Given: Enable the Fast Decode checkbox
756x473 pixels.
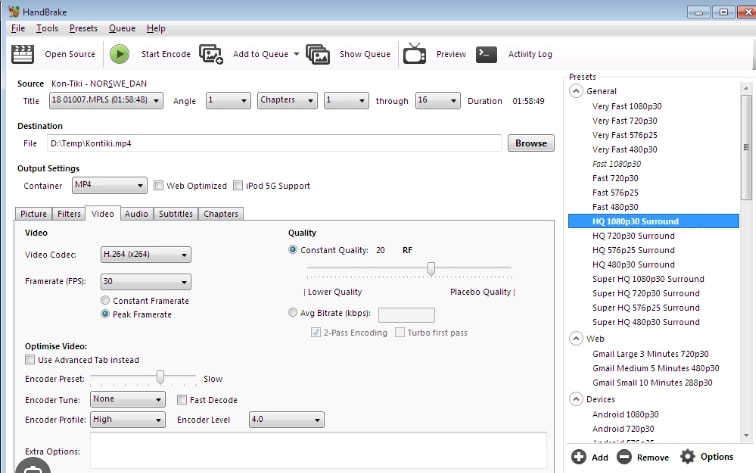Looking at the screenshot, I should point(182,400).
